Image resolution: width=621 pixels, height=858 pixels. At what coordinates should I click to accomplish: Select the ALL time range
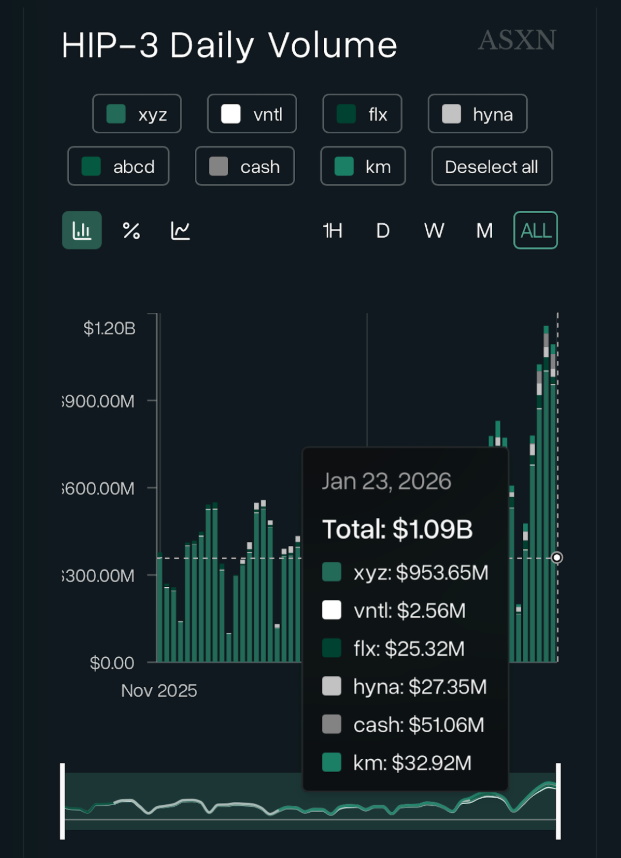[536, 231]
